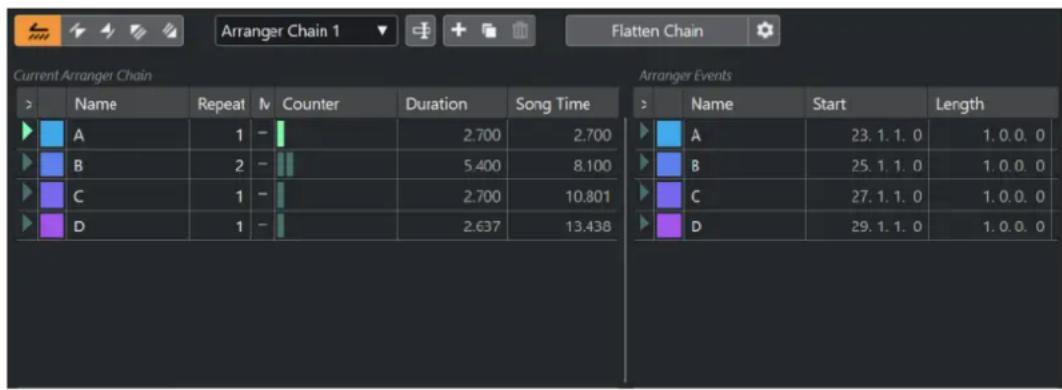Open the Mode dash cell for step D

click(263, 226)
